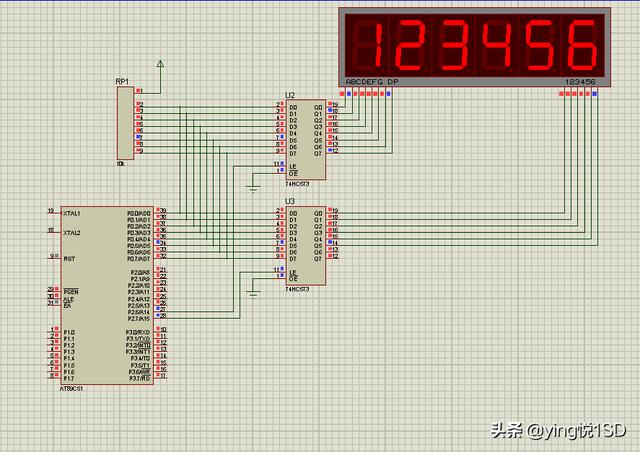Viewport: 640px width, 452px height.
Task: Click the 'U3' reference label
Action: coord(290,201)
